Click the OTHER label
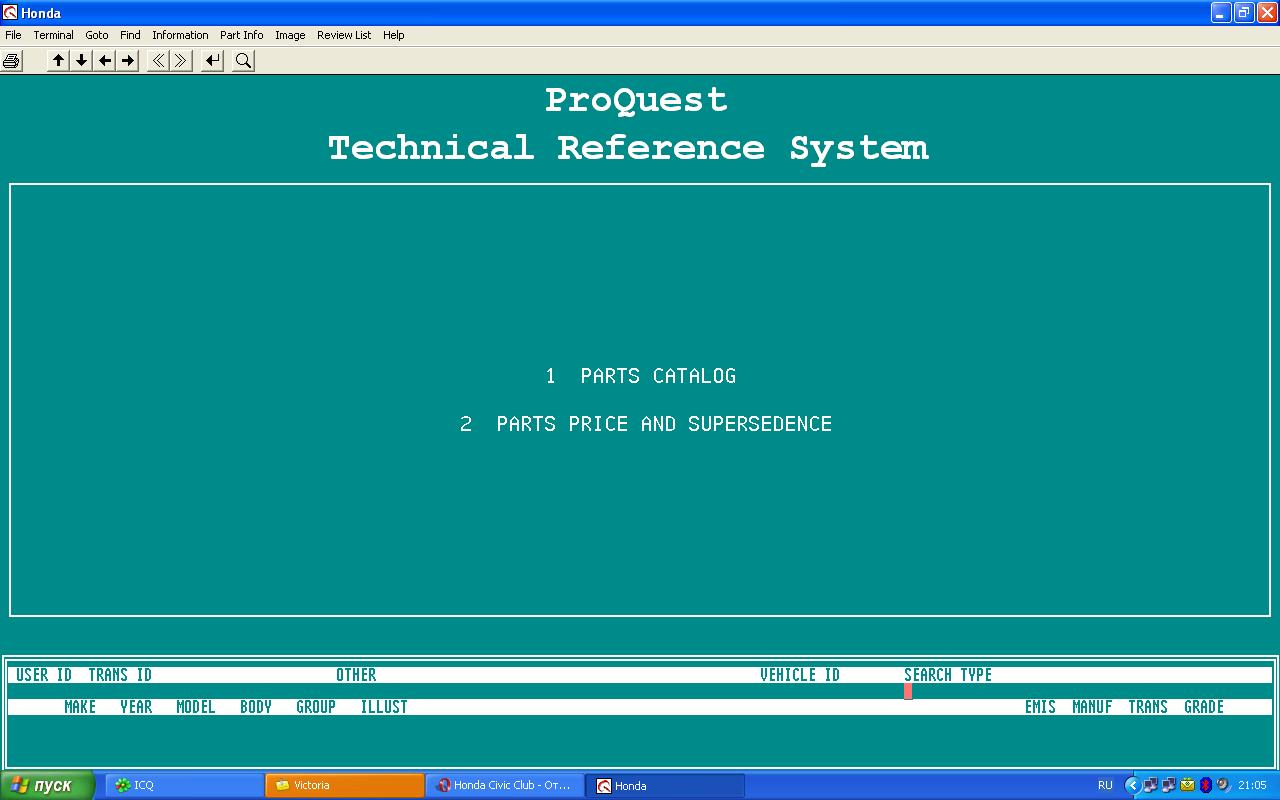Viewport: 1280px width, 800px height. tap(356, 675)
